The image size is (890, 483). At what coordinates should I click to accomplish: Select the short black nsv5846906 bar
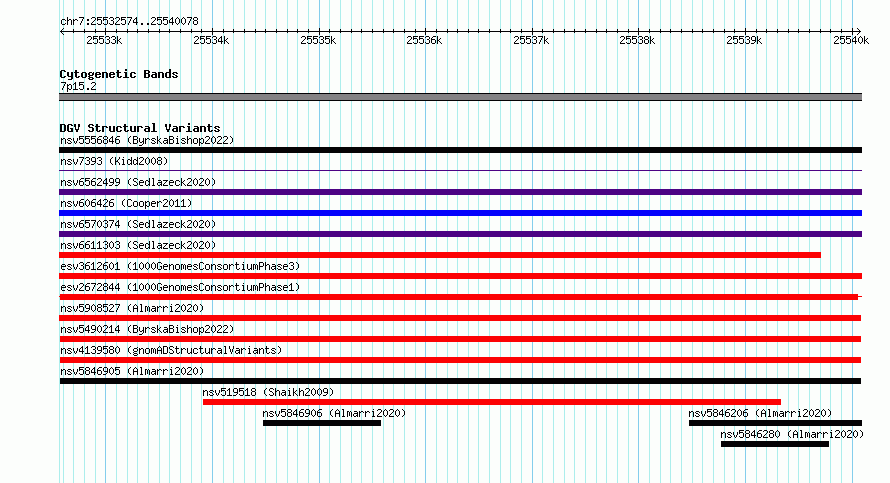[x=322, y=423]
